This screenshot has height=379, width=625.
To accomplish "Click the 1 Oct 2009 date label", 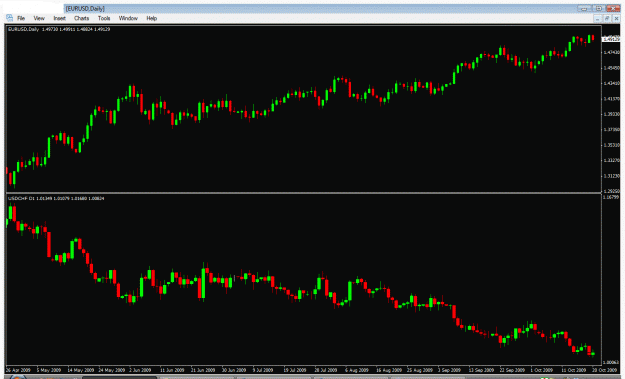I will [542, 370].
